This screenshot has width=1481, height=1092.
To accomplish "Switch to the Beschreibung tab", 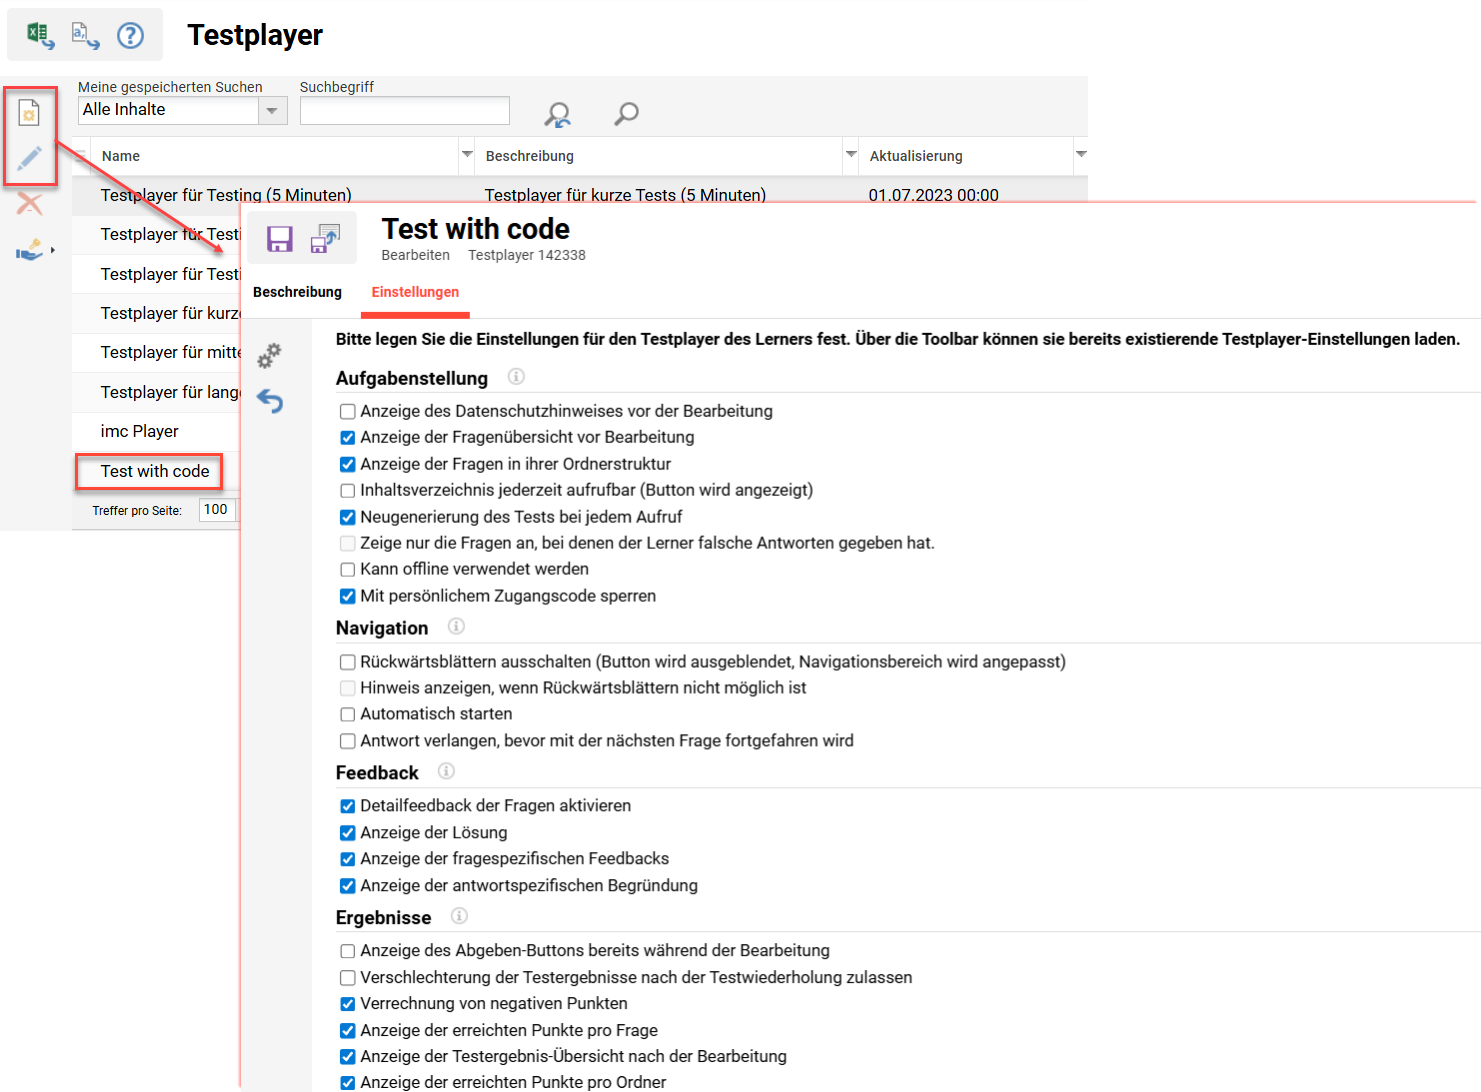I will point(297,292).
